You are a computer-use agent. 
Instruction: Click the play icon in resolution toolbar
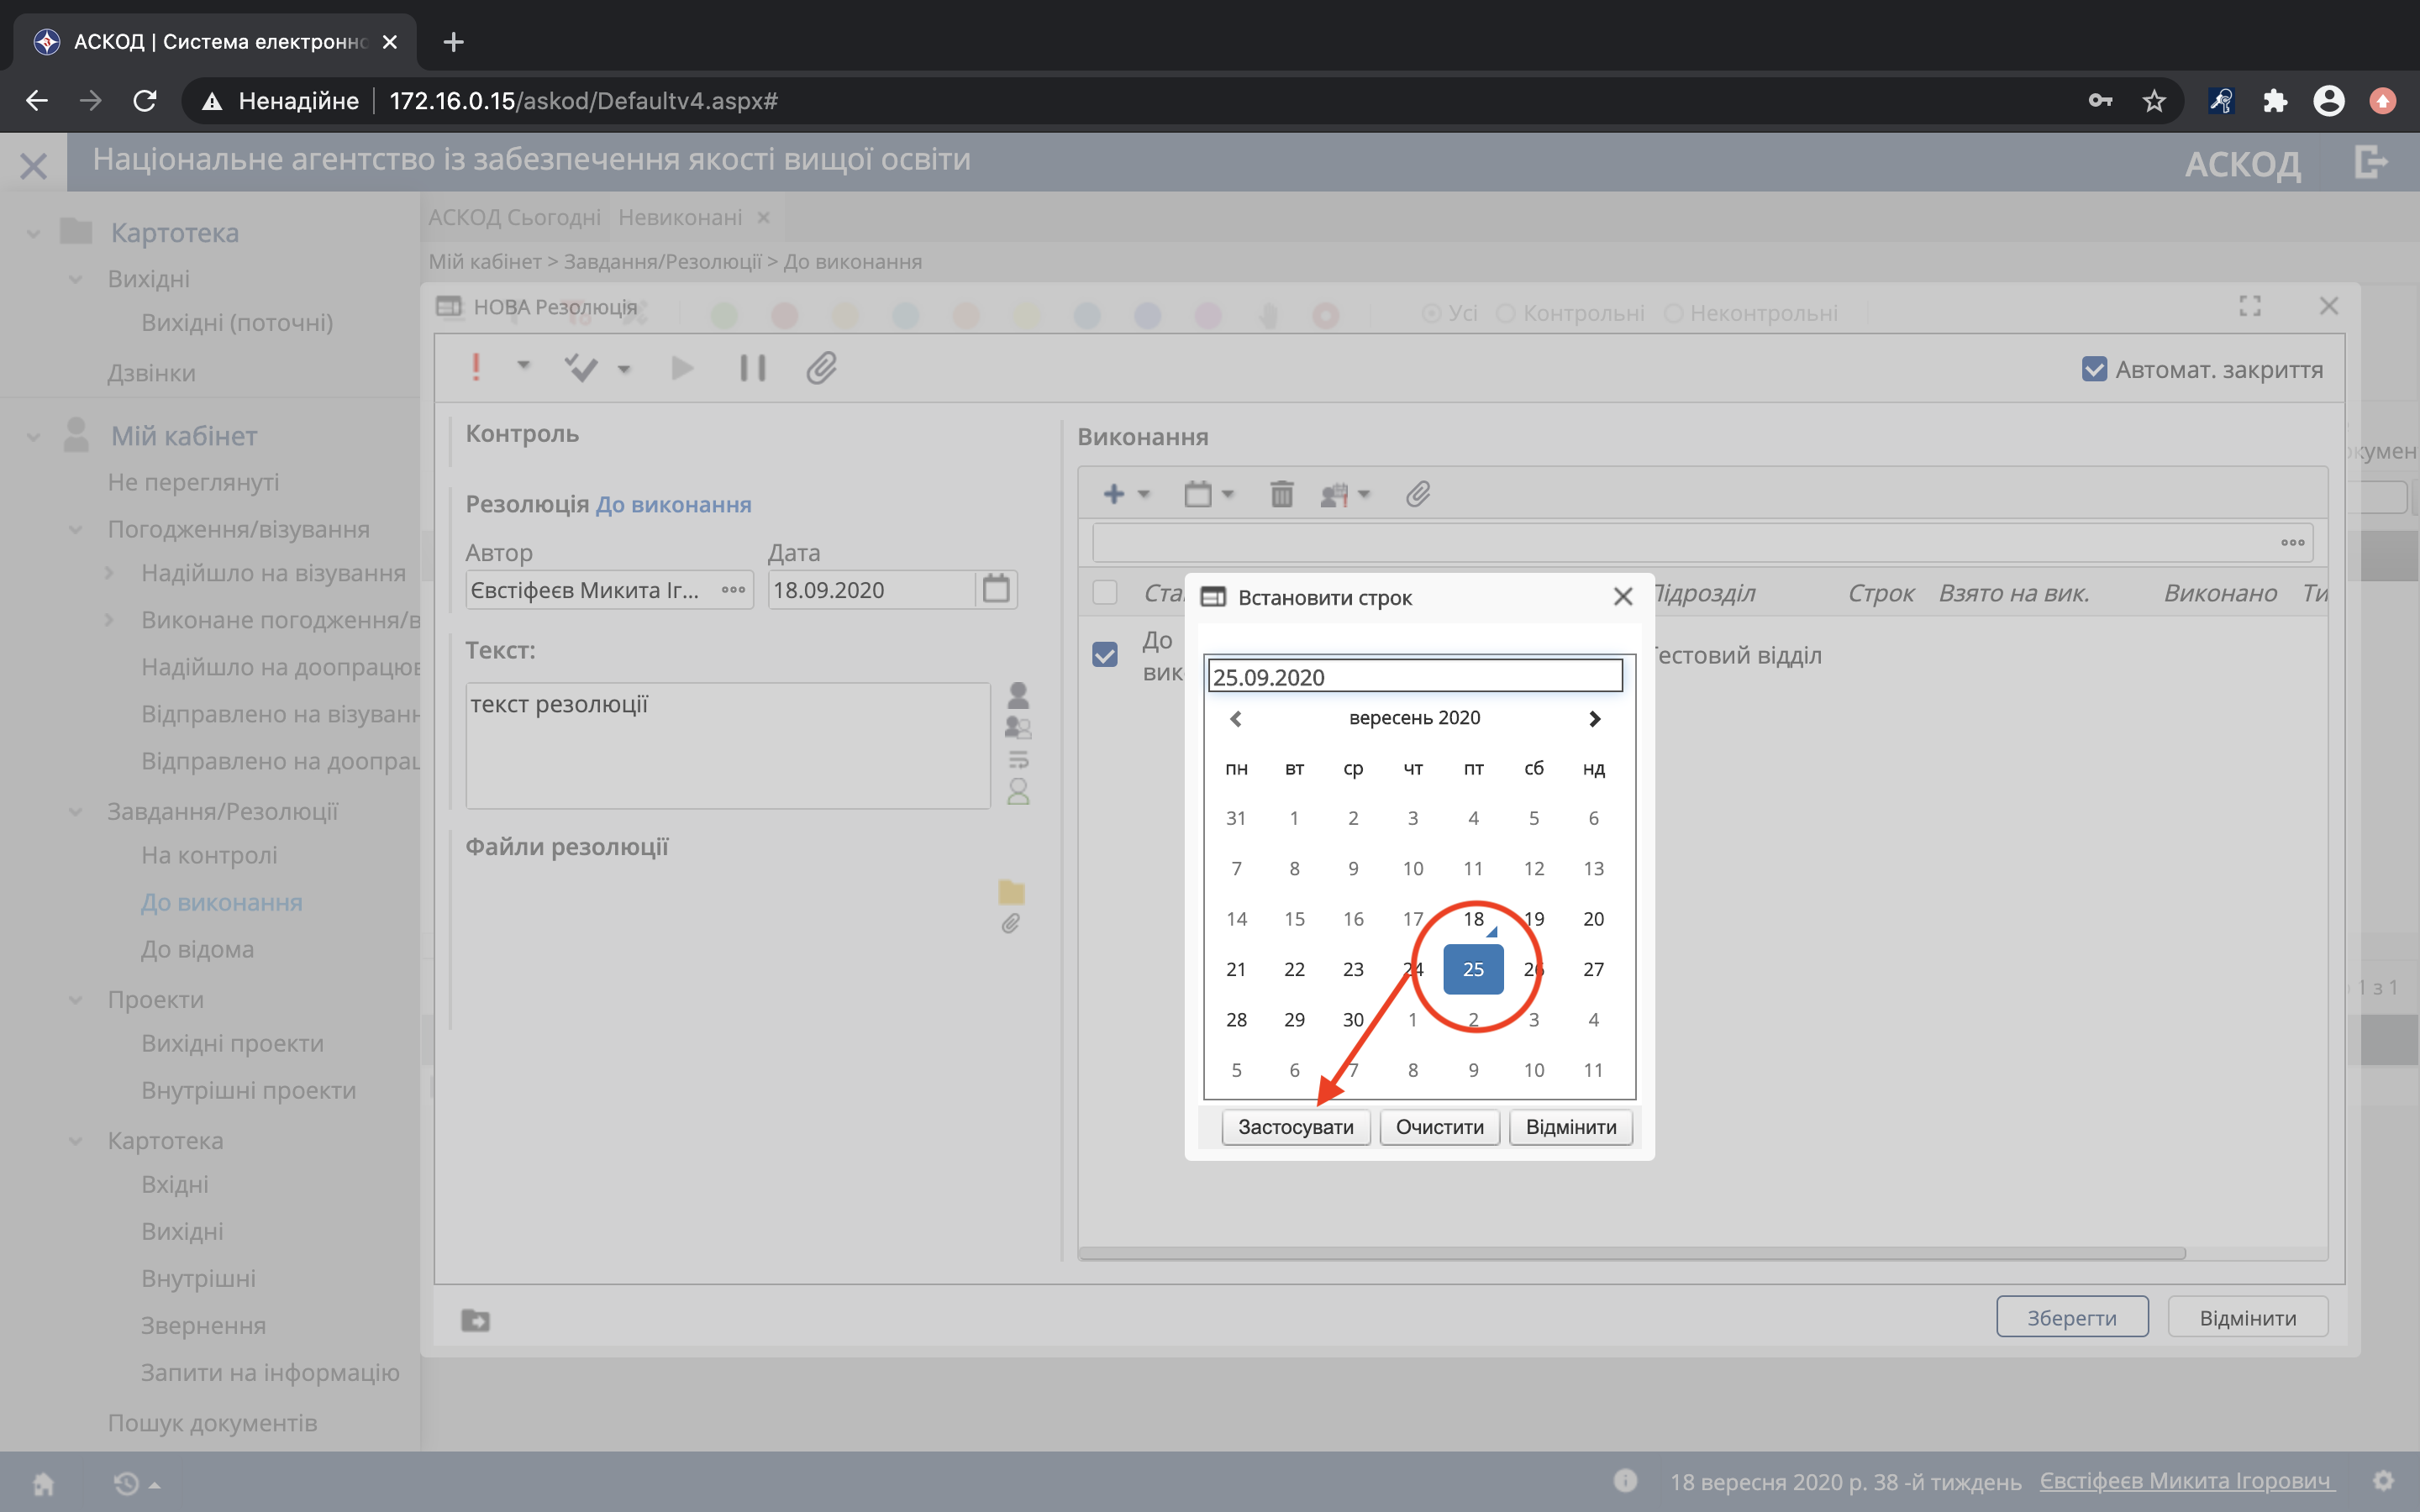pos(682,368)
